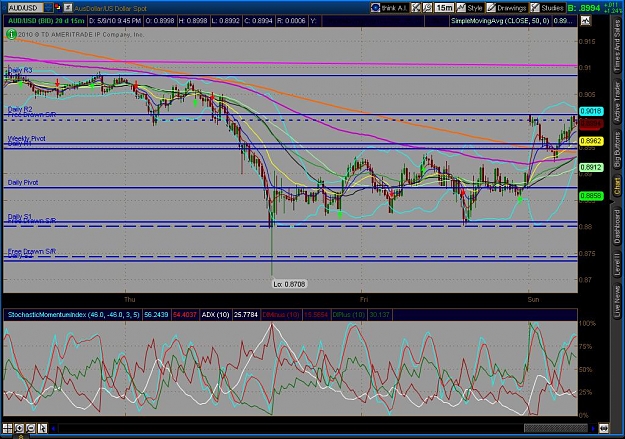Click the Sun date label on time axis
The image size is (625, 439).
533,299
